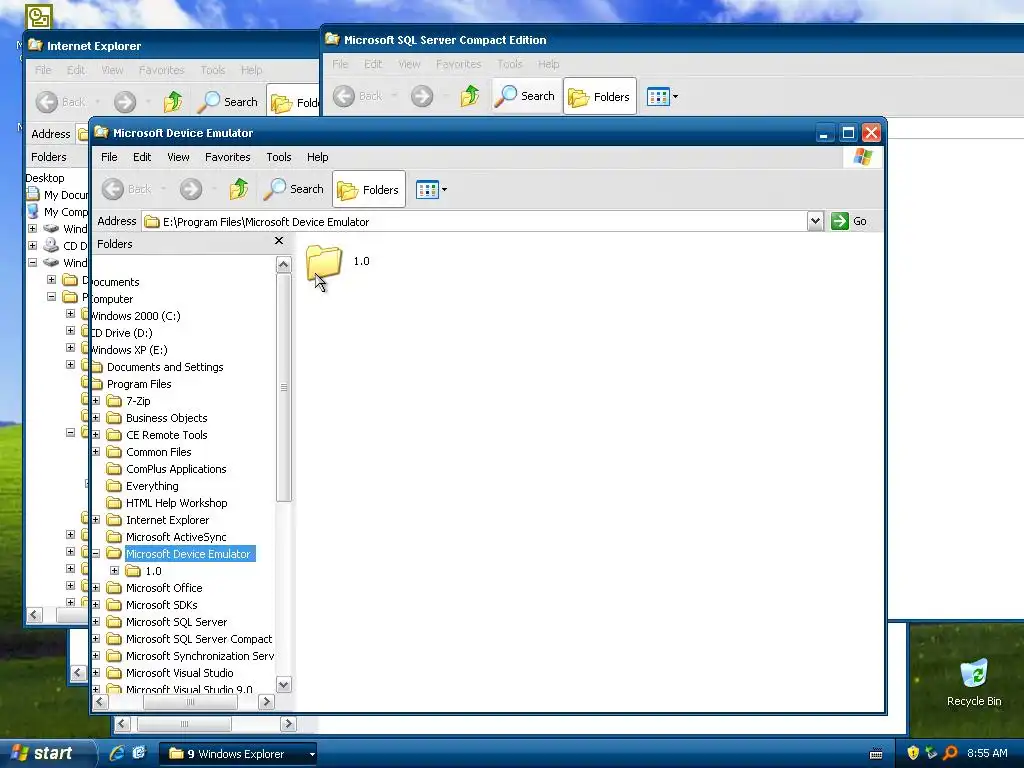The height and width of the screenshot is (768, 1024).
Task: Activate the SQL Server Compact Edition title bar
Action: [x=673, y=40]
